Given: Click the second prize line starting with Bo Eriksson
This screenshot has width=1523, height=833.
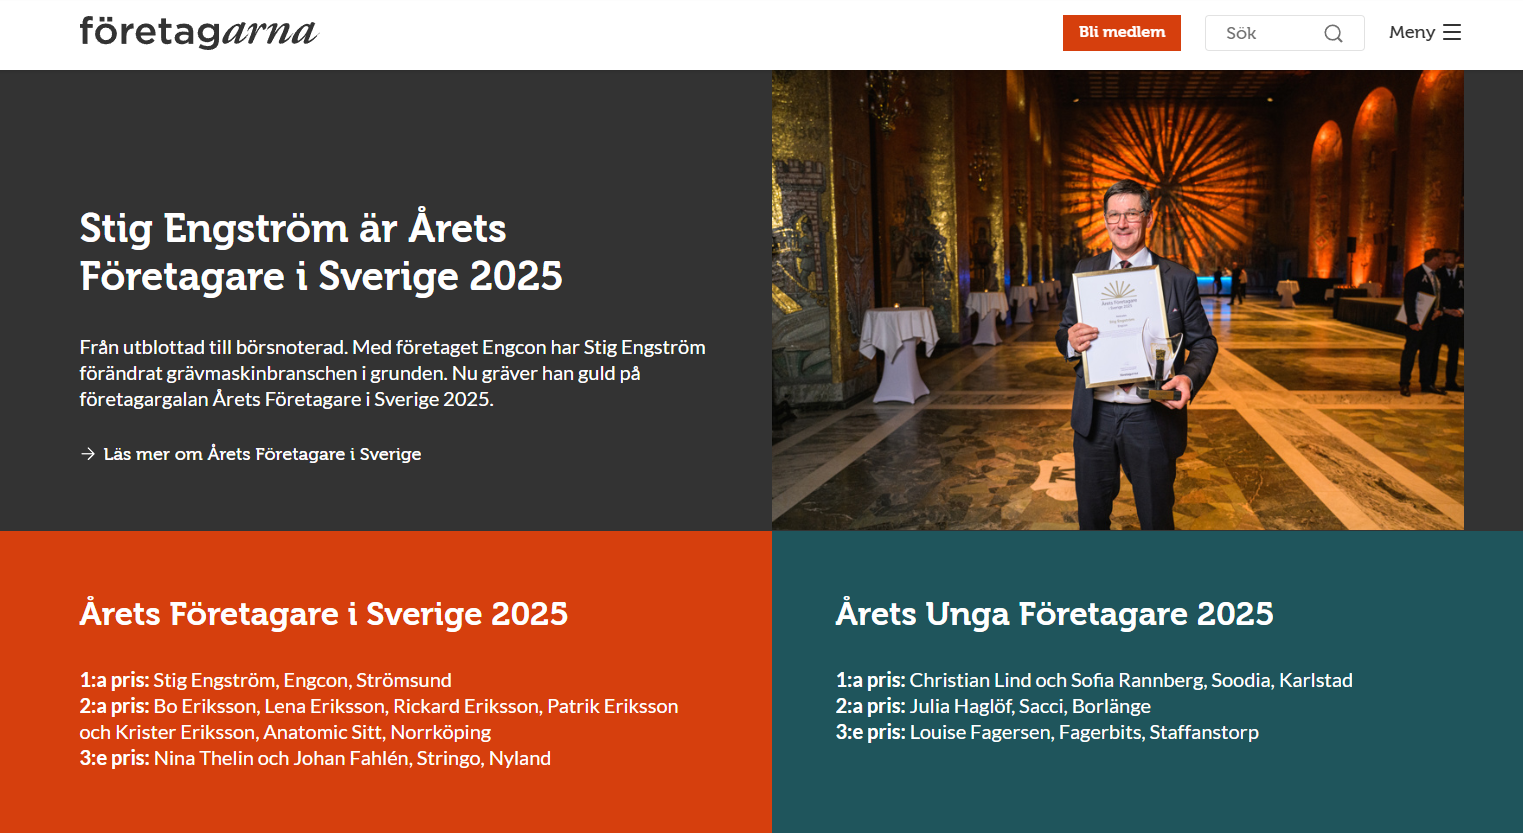Looking at the screenshot, I should [x=379, y=706].
